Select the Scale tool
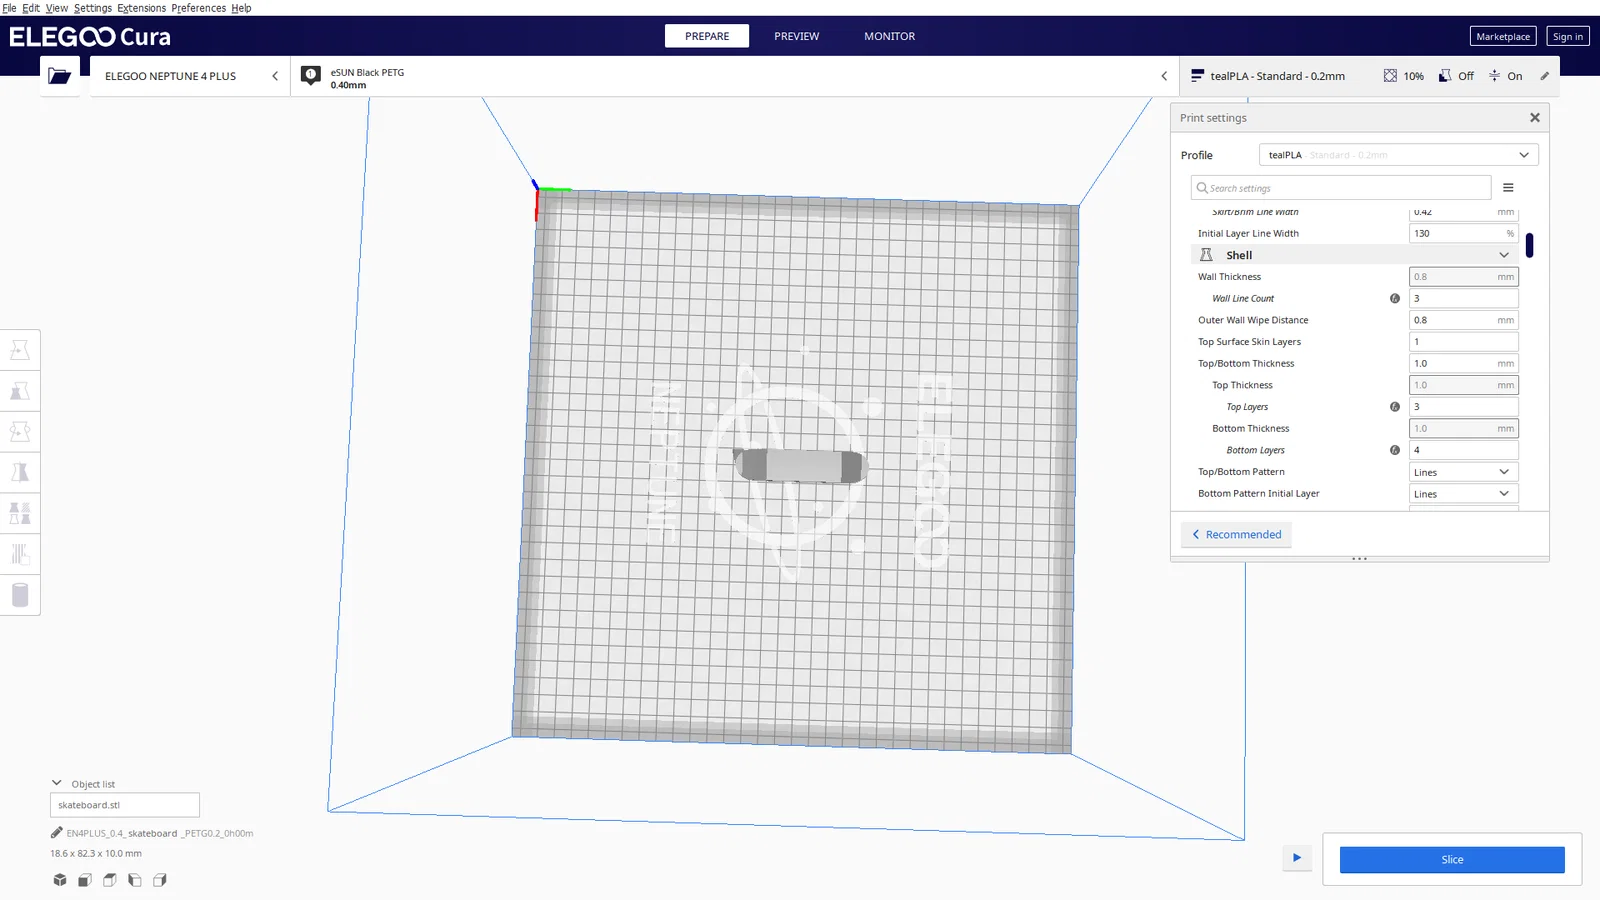Viewport: 1600px width, 900px height. coord(20,391)
